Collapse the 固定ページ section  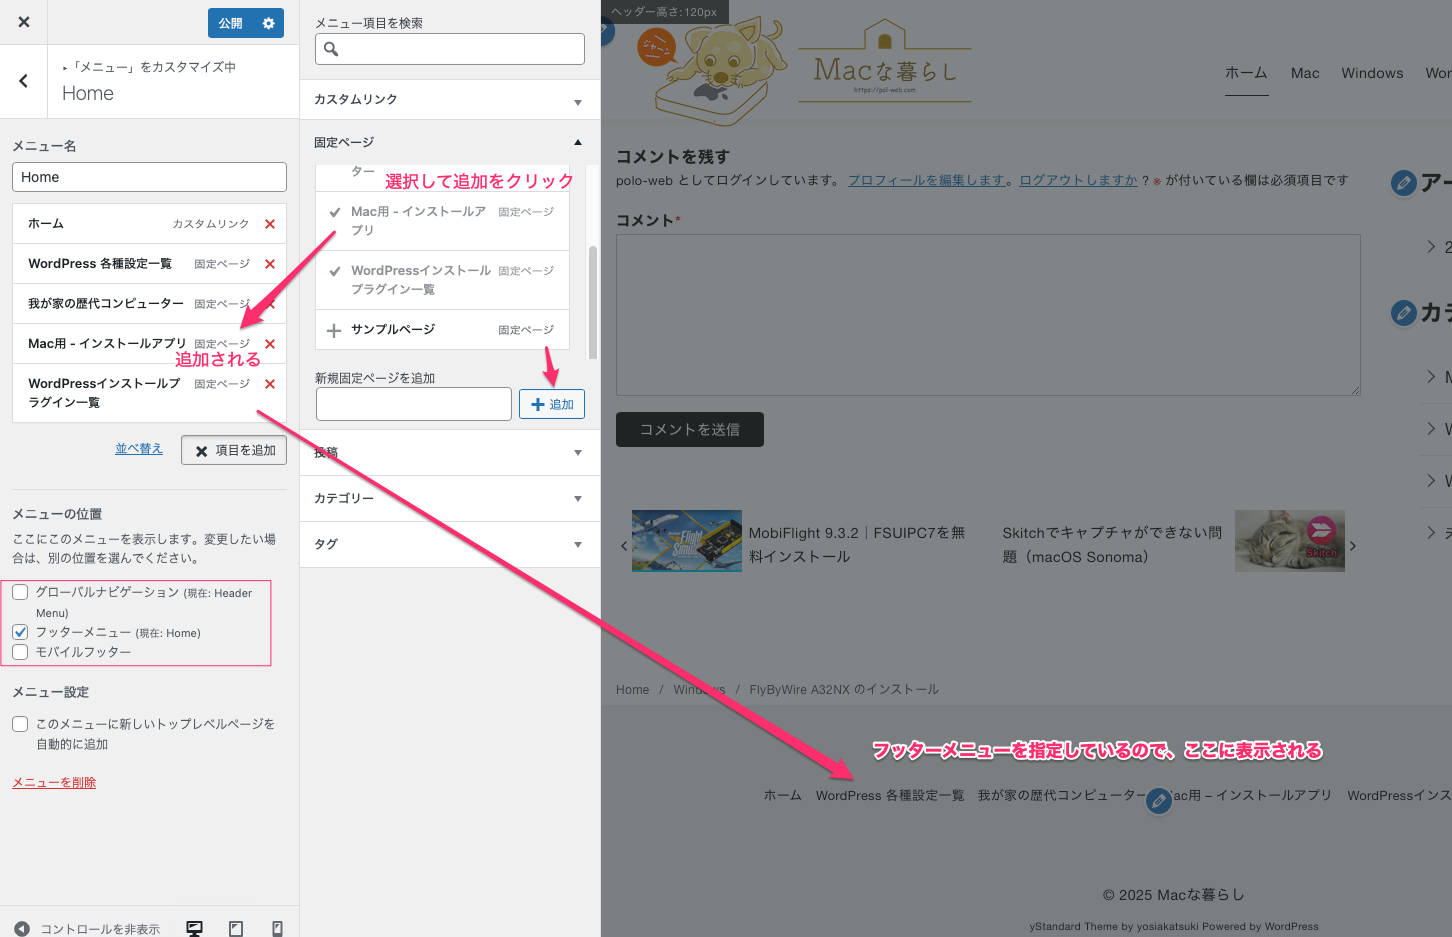click(x=449, y=142)
